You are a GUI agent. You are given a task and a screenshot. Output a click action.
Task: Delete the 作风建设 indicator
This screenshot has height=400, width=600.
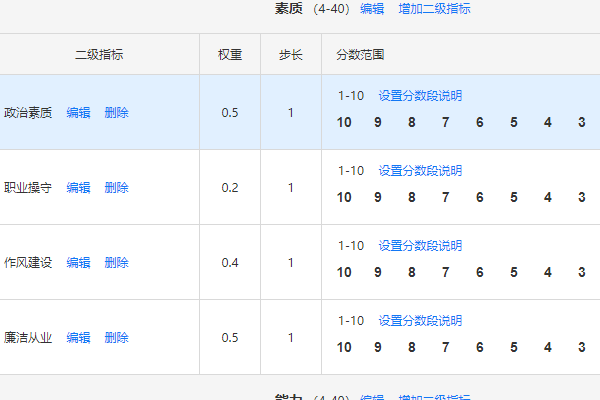(x=117, y=263)
